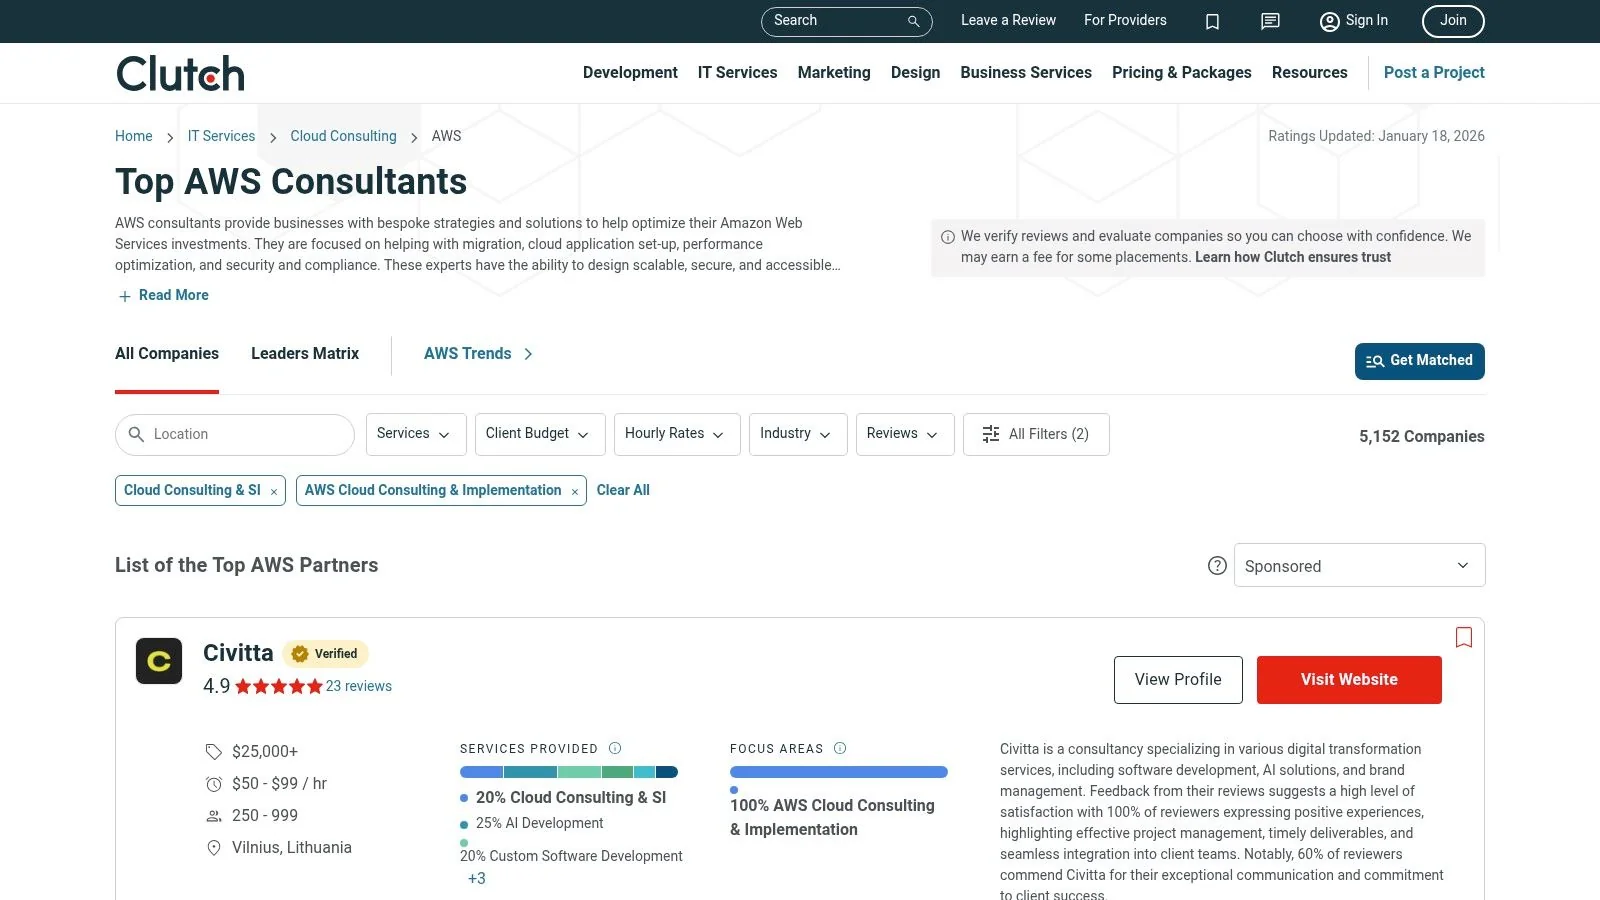Click the Visit Website button for Civitta
The height and width of the screenshot is (900, 1600).
click(1348, 679)
